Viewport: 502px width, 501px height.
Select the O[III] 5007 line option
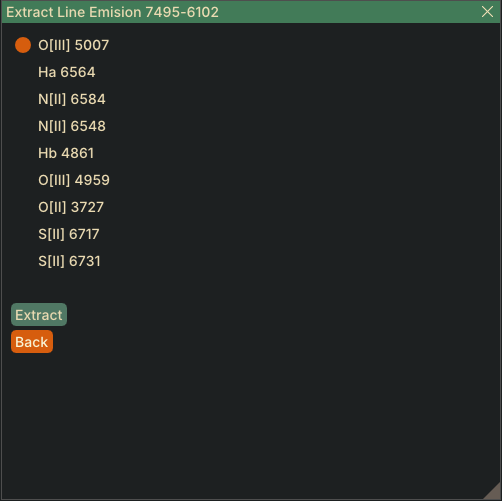pos(74,45)
